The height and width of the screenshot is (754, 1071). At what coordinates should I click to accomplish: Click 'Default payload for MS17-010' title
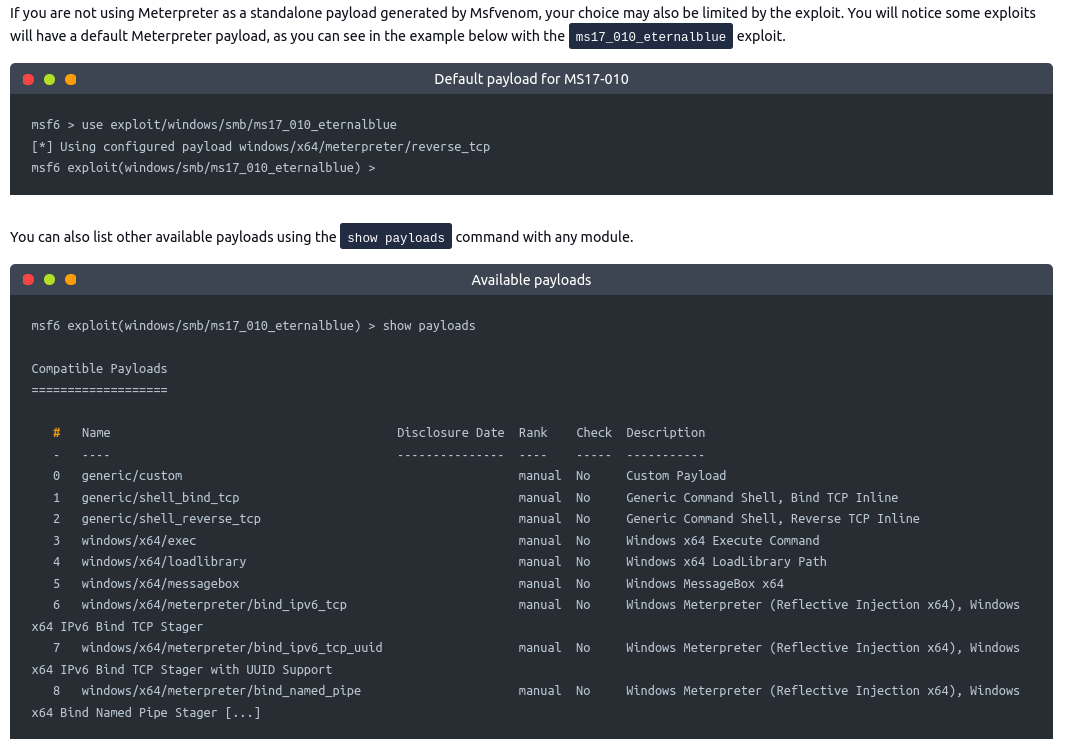coord(531,79)
